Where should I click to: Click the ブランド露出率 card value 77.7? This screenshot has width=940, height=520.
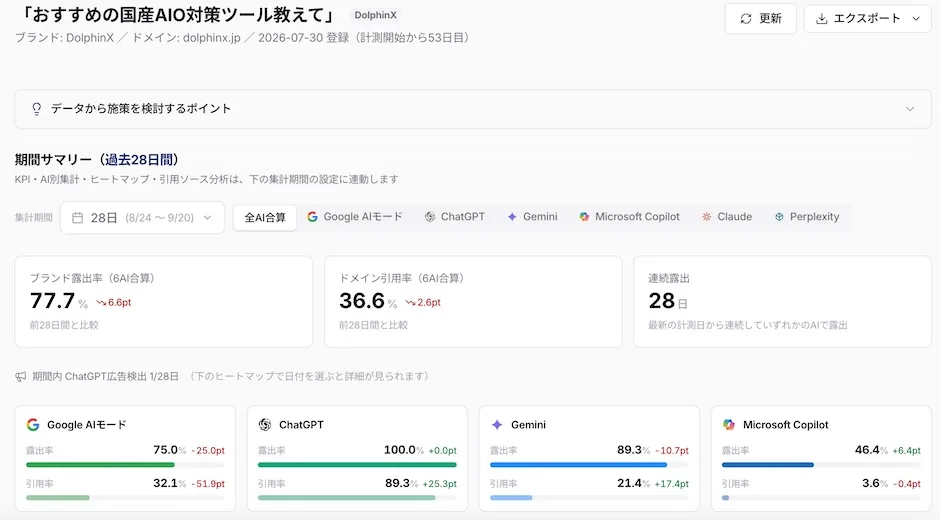53,300
